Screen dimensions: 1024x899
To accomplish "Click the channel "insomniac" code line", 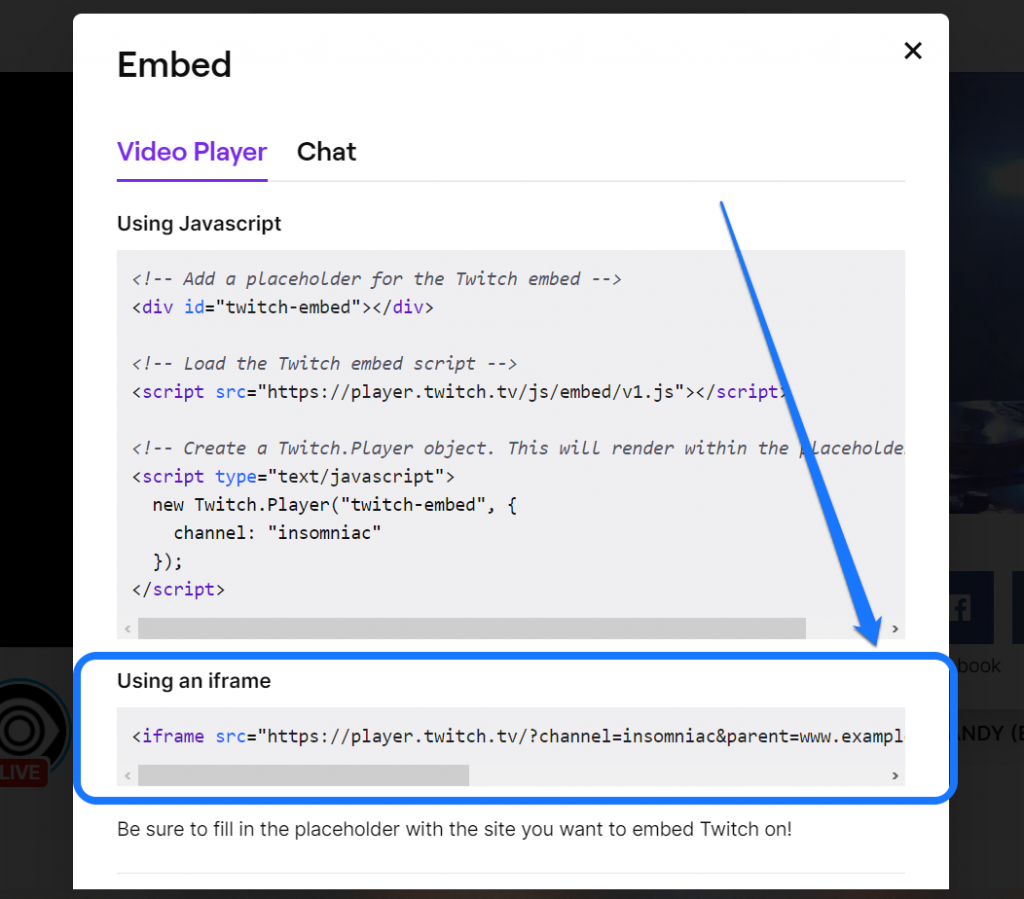I will pyautogui.click(x=277, y=533).
